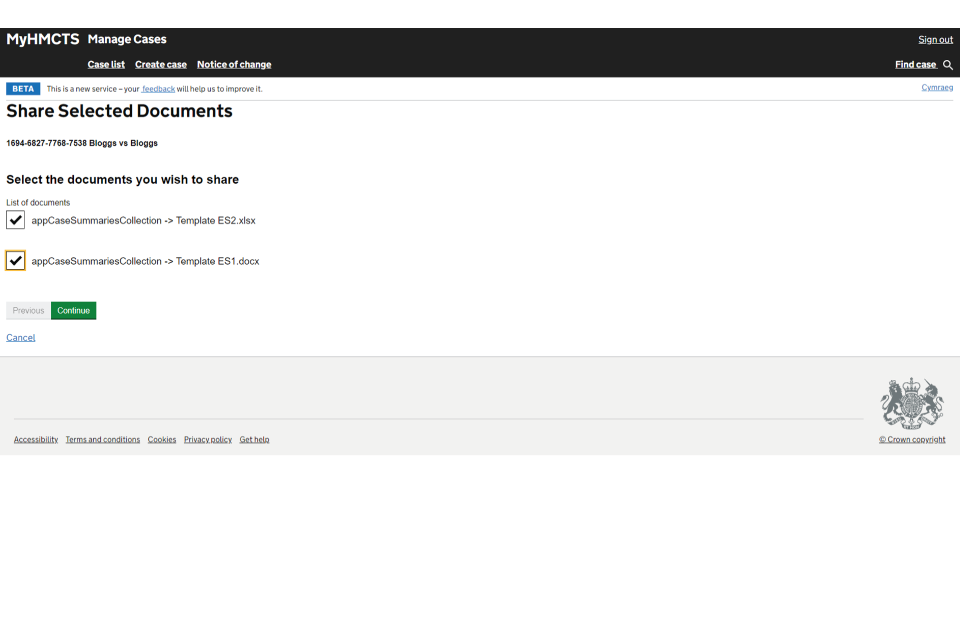The image size is (960, 640).
Task: Open the Find case link
Action: click(915, 65)
